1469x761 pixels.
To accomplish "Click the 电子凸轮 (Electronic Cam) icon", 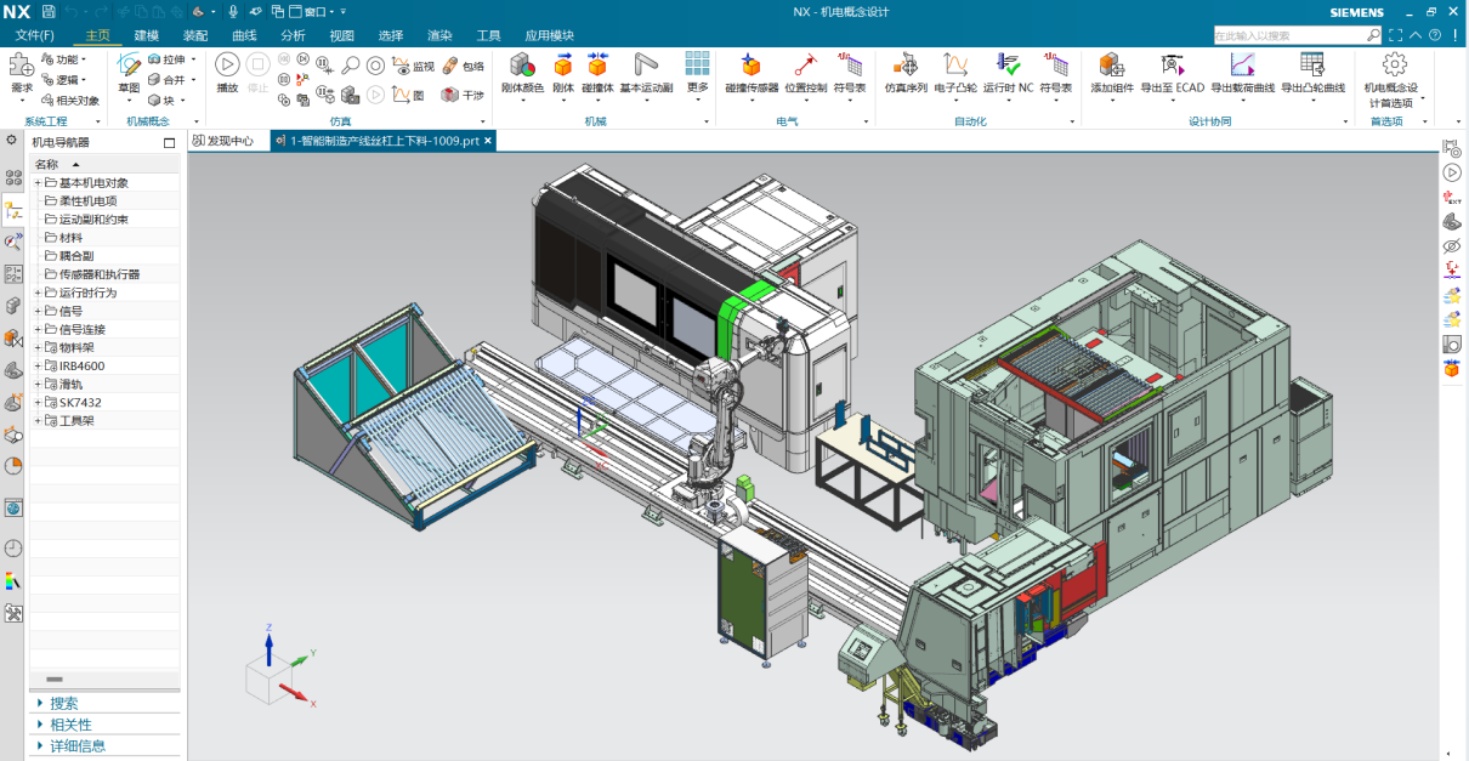I will coord(955,66).
